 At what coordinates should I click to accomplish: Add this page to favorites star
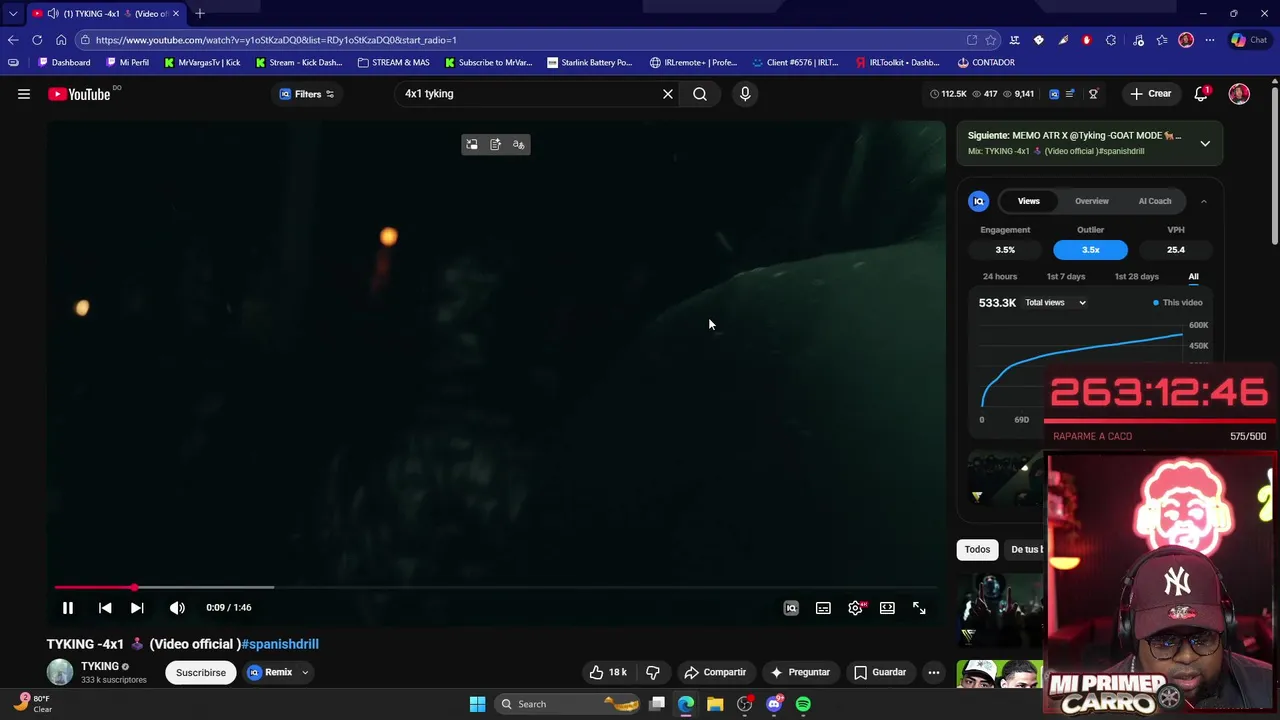pyautogui.click(x=991, y=40)
